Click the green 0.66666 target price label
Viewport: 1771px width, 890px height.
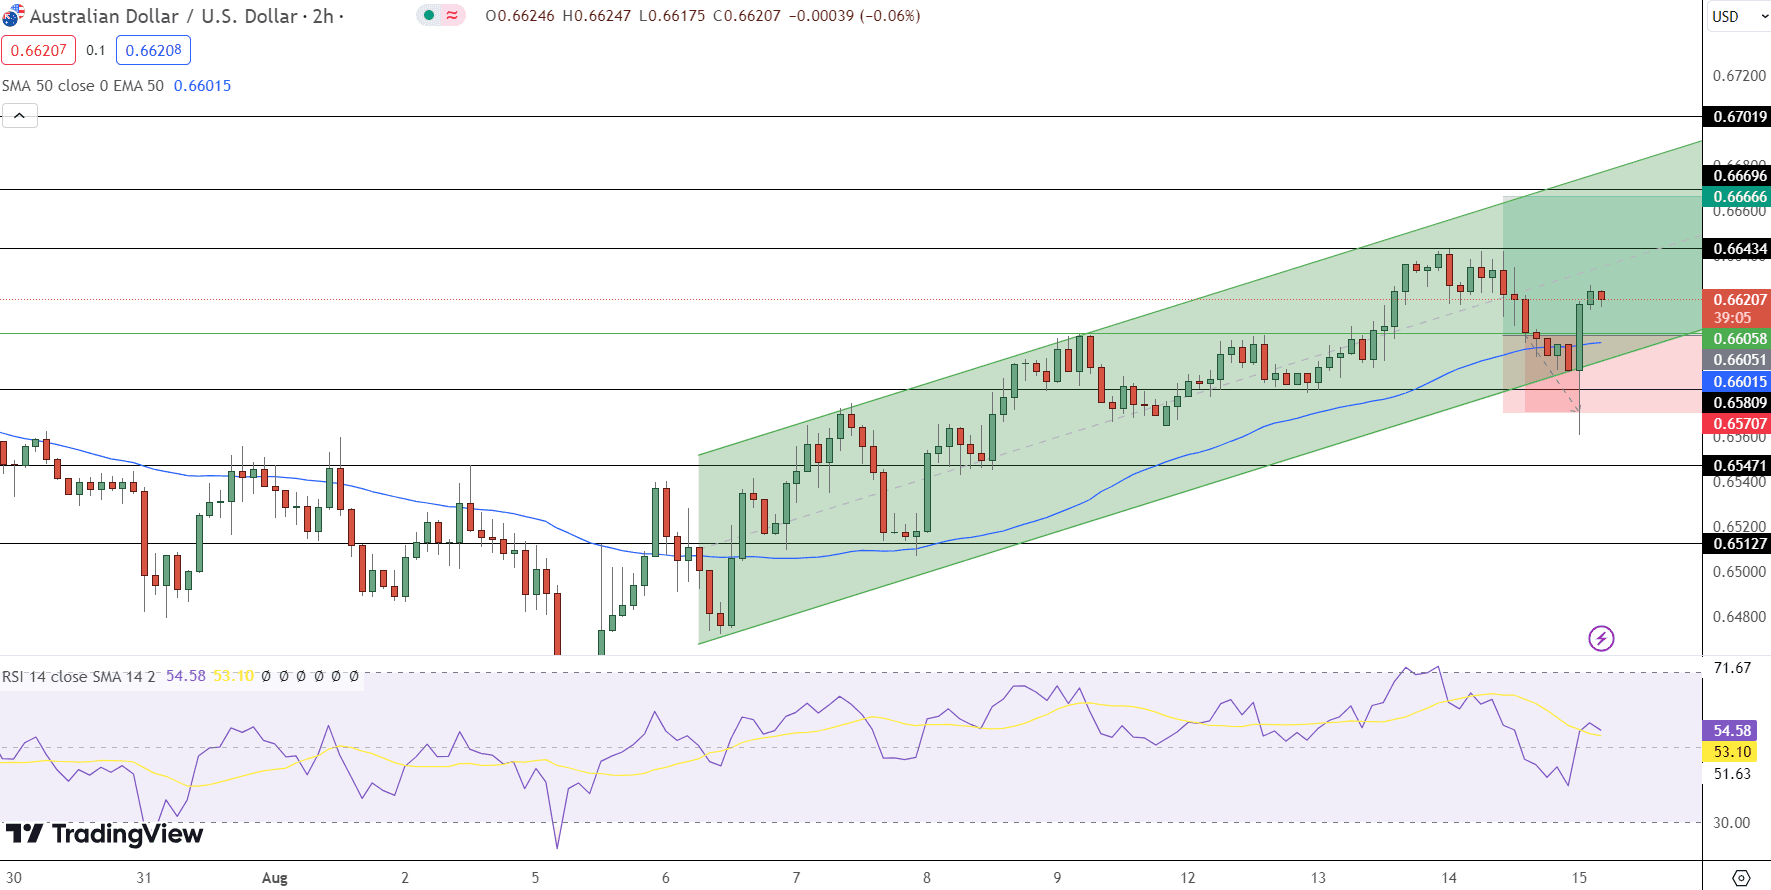(x=1739, y=197)
